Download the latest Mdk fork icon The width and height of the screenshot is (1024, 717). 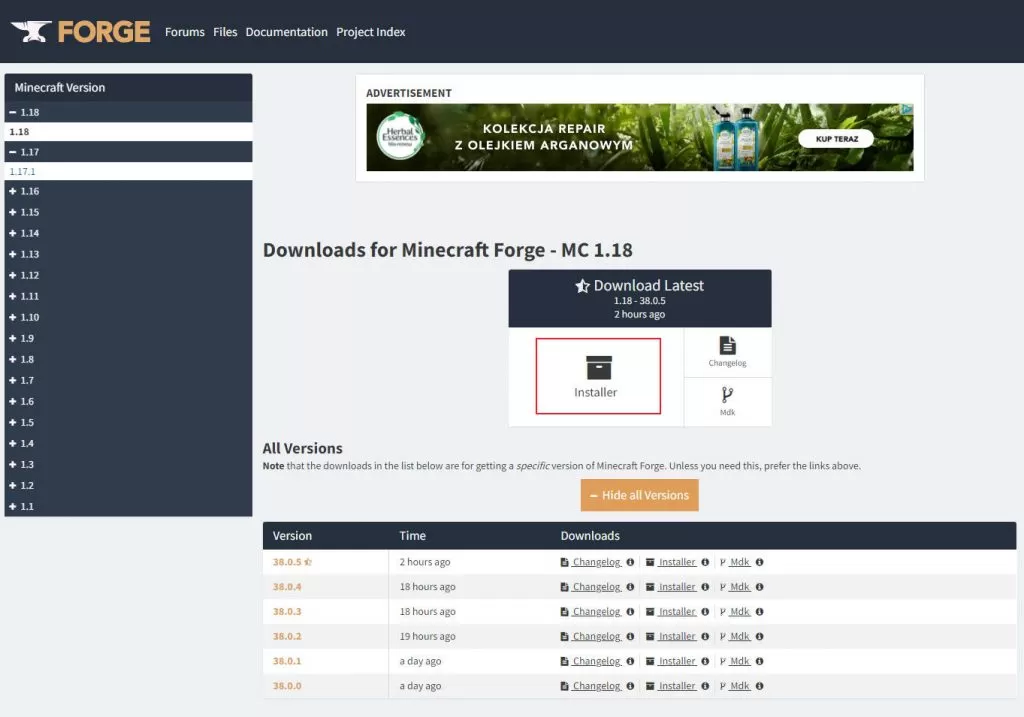point(728,394)
